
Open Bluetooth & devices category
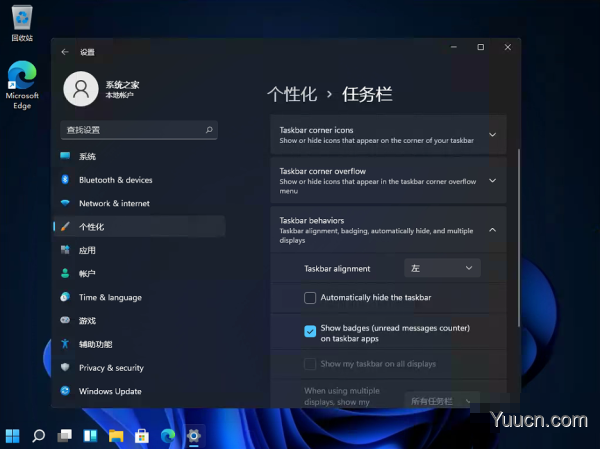tap(139, 180)
